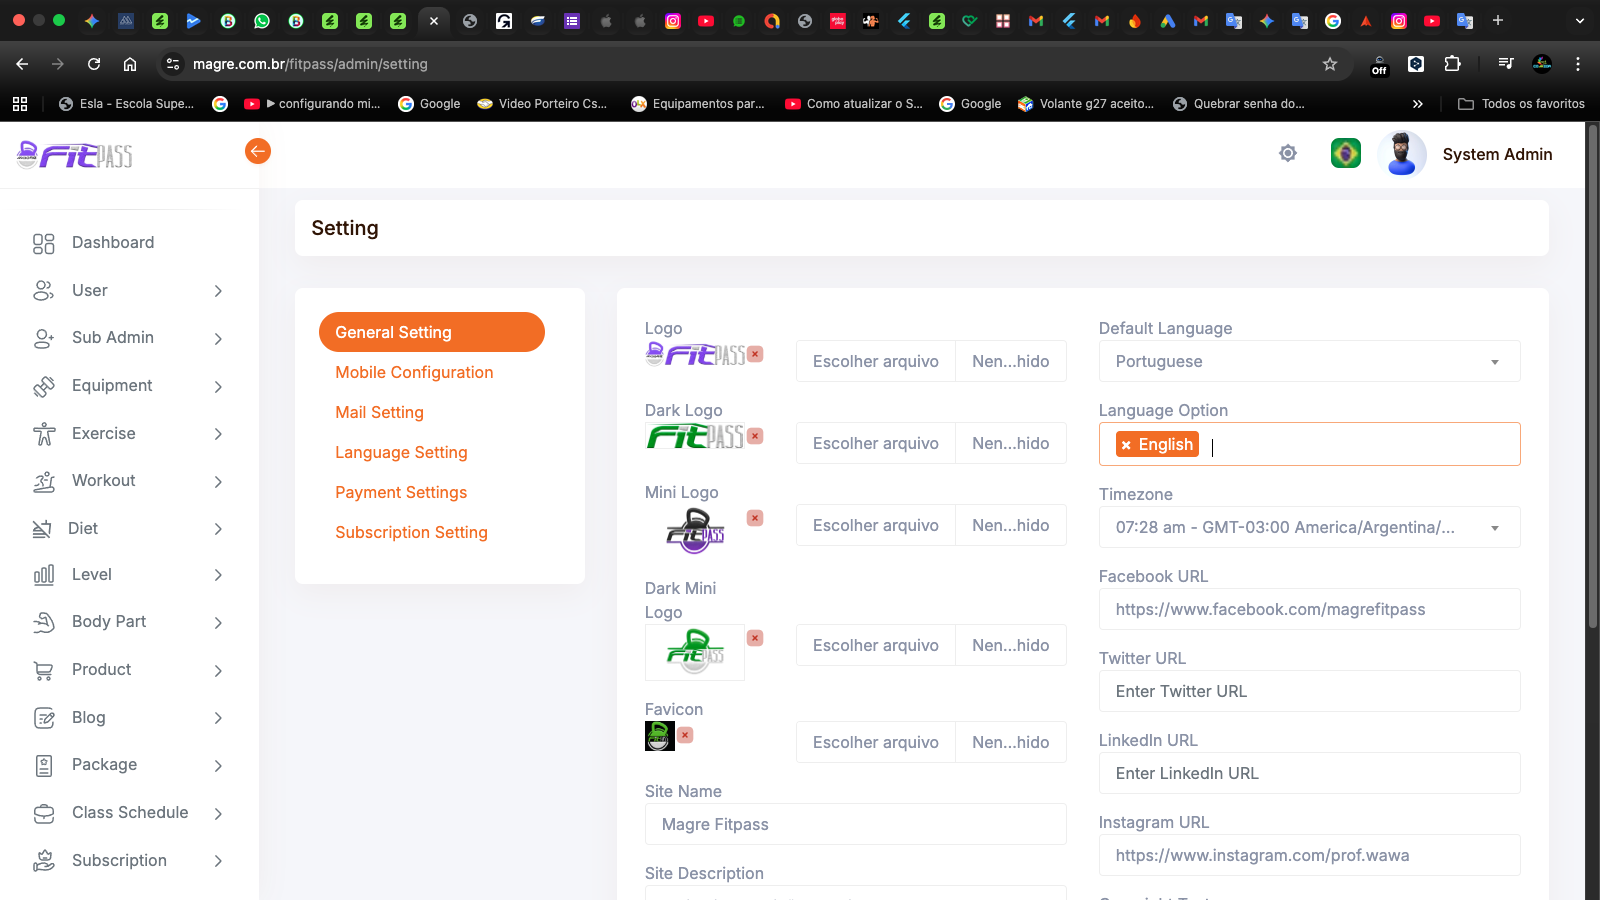The image size is (1600, 900).
Task: Click the Twitter URL input field
Action: (x=1308, y=691)
